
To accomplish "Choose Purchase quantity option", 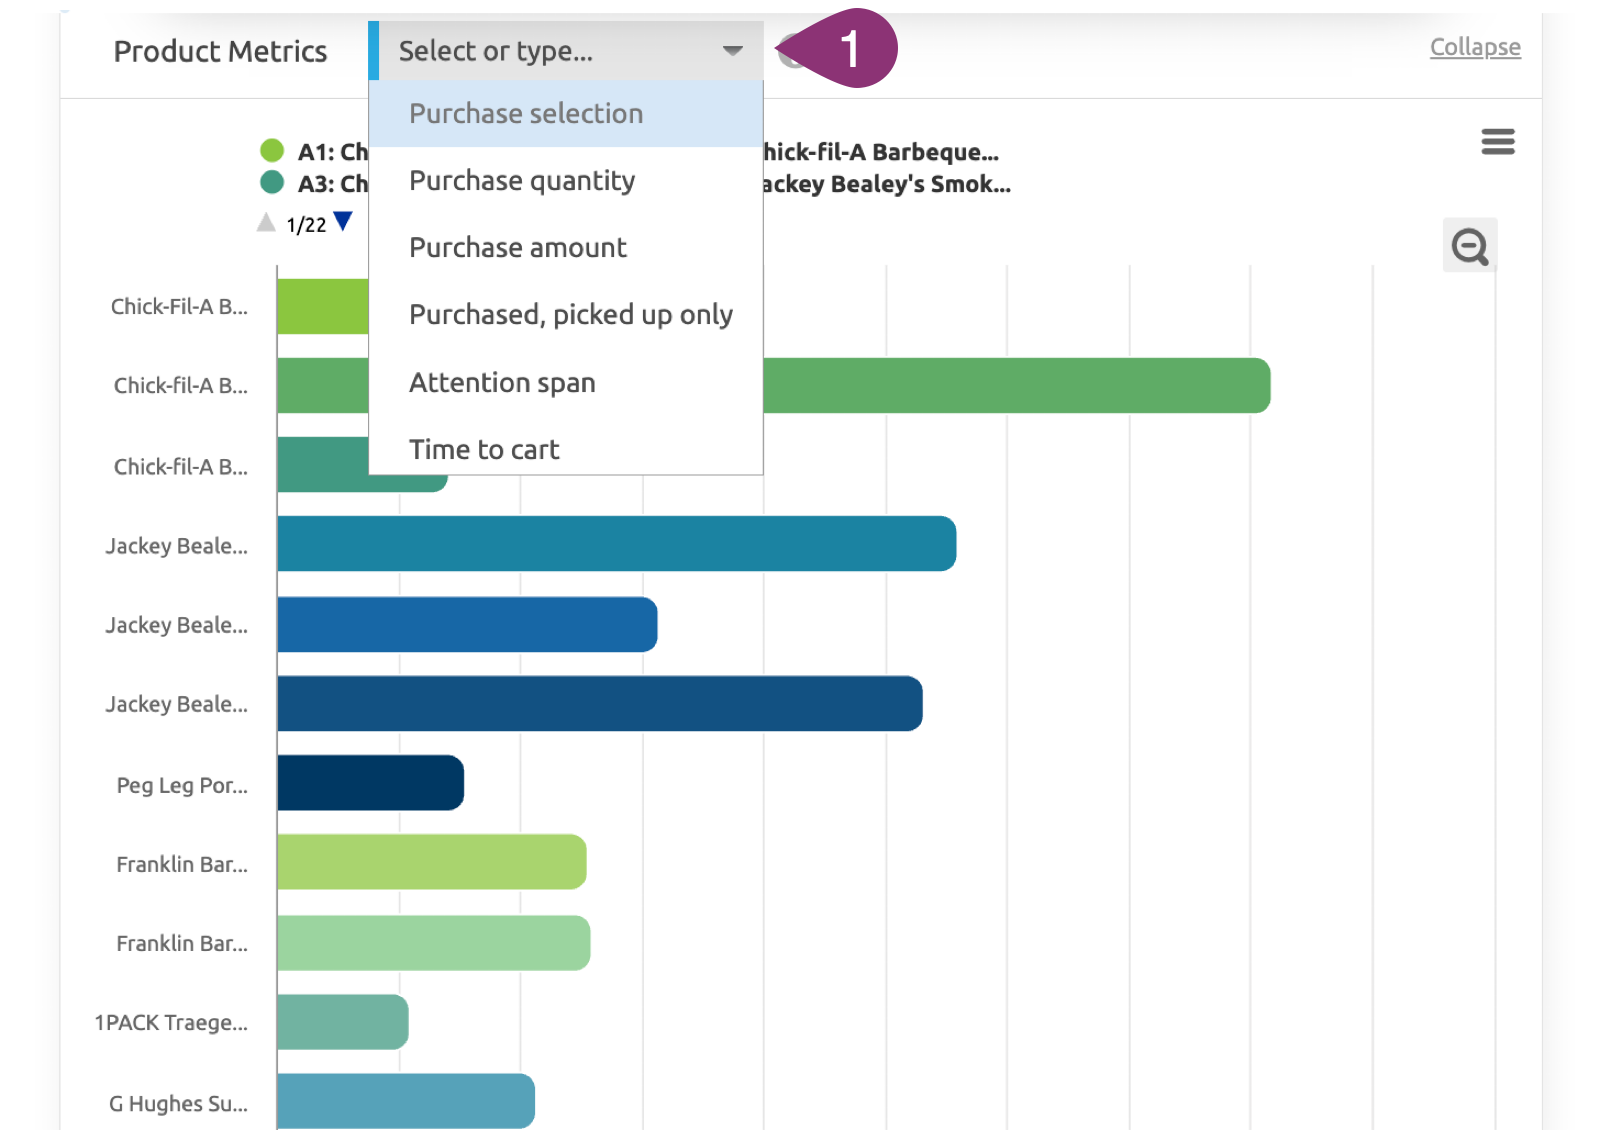I will 522,181.
